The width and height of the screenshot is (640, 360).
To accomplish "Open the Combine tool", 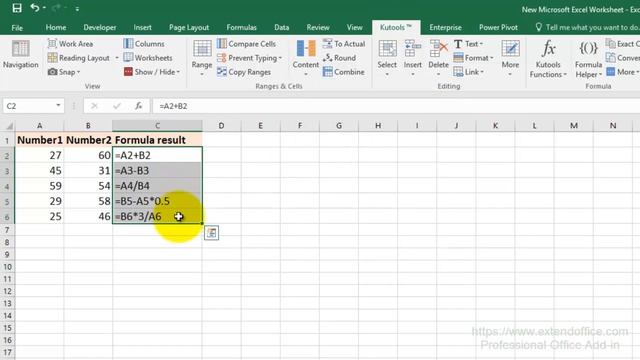I will [343, 72].
